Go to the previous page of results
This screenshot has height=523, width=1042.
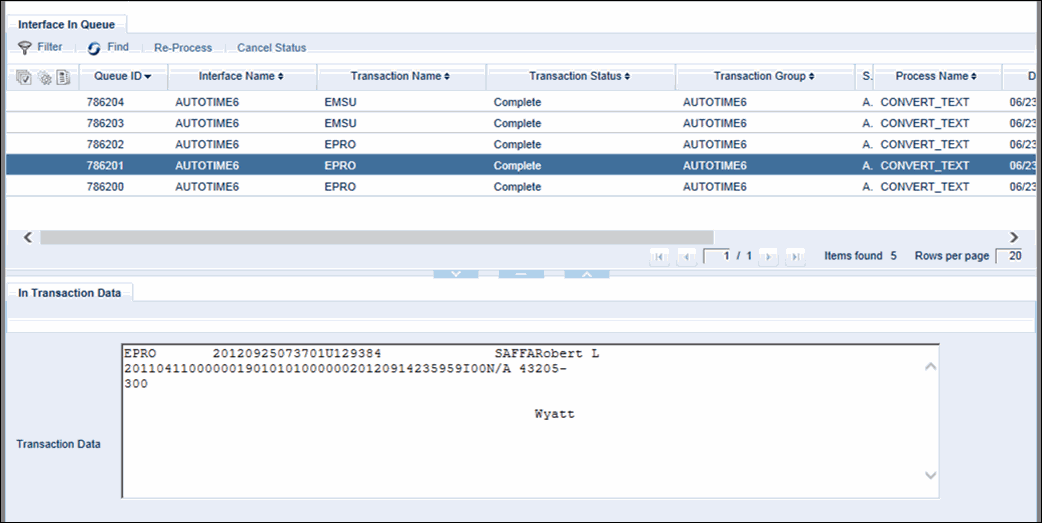686,257
